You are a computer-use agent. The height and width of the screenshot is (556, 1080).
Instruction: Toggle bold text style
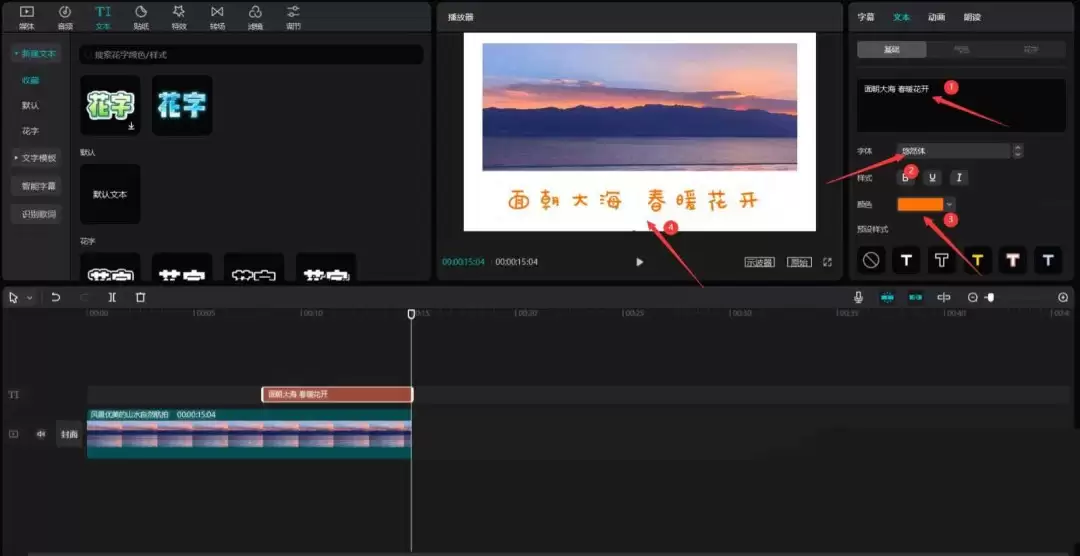coord(906,178)
